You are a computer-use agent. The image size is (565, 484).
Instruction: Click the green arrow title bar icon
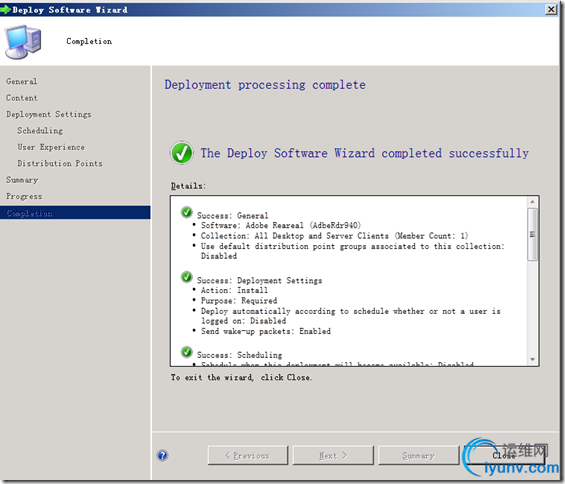(x=5, y=9)
